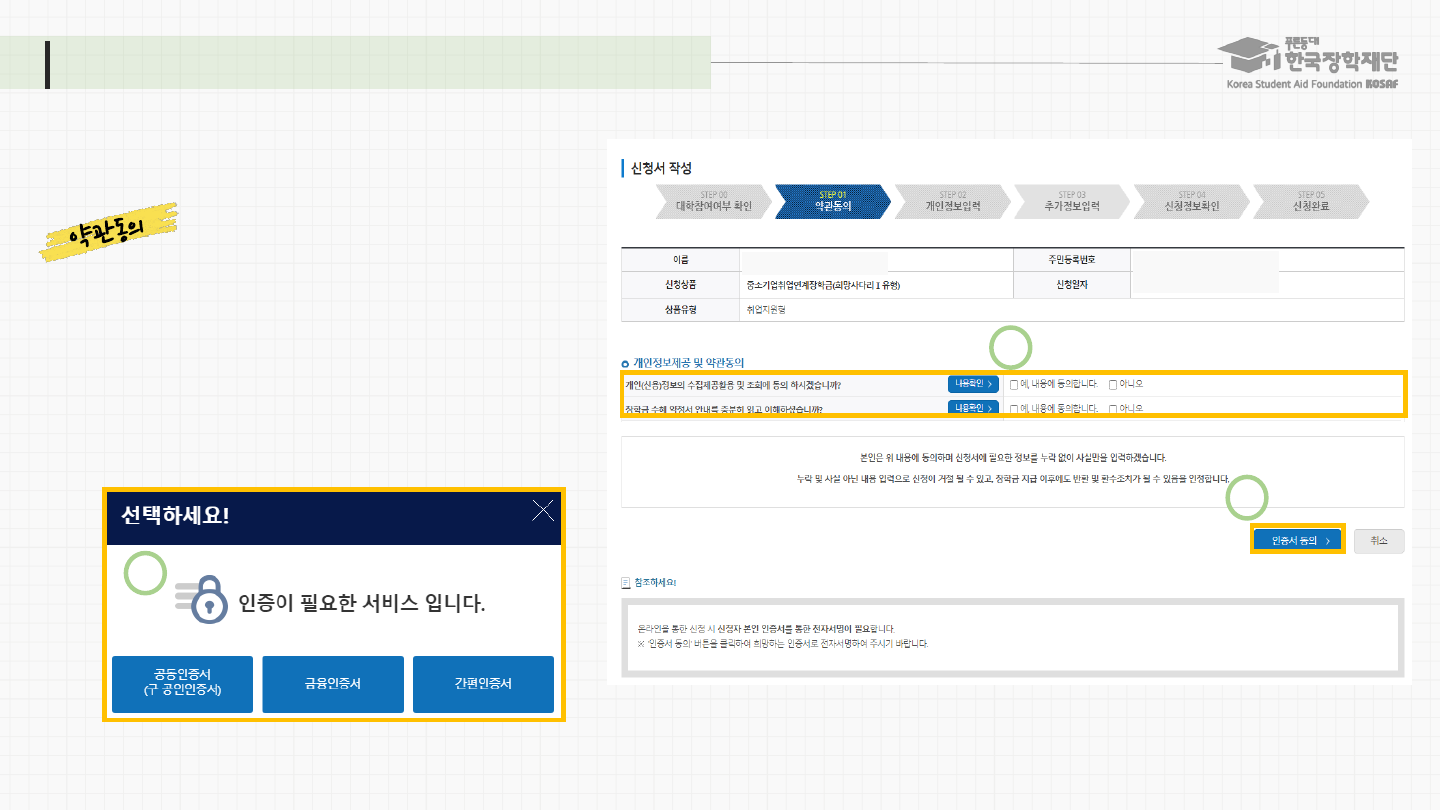The width and height of the screenshot is (1440, 810).
Task: Open 내용확인 for scholarship pledge notice
Action: [973, 408]
